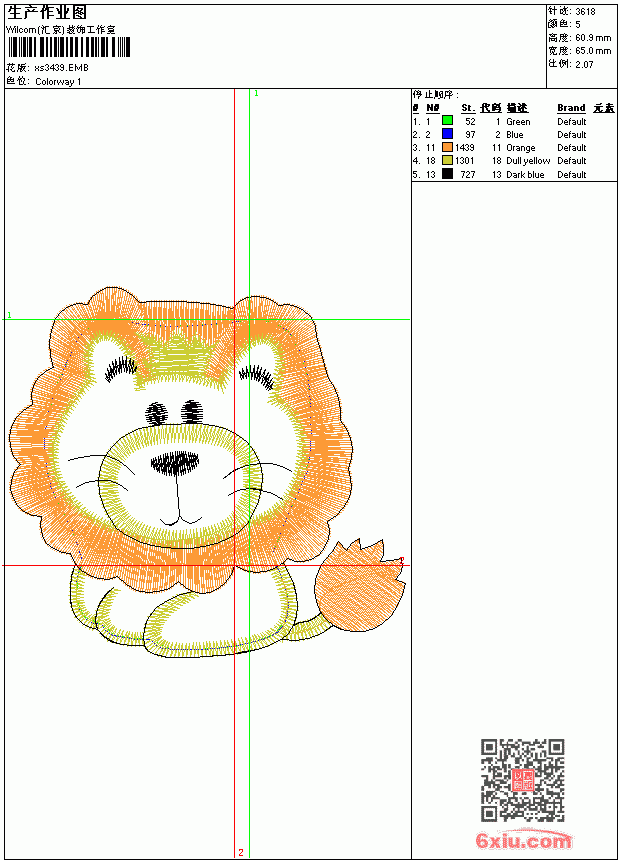Click the lion's orange tail tuft
The image size is (620, 860).
pyautogui.click(x=360, y=585)
